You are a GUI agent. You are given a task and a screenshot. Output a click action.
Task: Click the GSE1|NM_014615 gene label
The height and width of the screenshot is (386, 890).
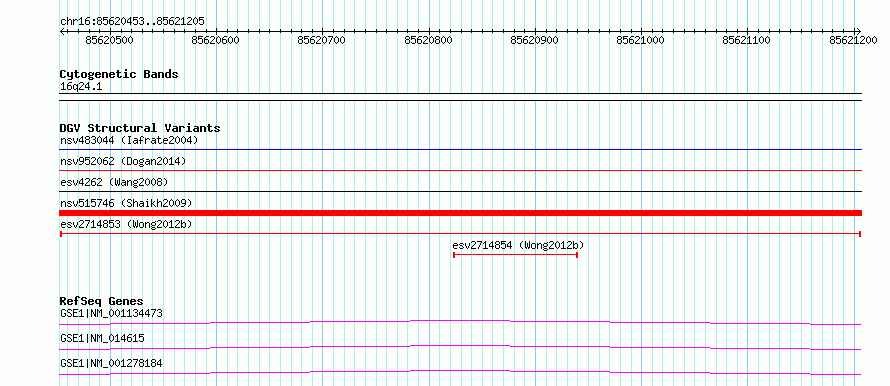coord(102,338)
